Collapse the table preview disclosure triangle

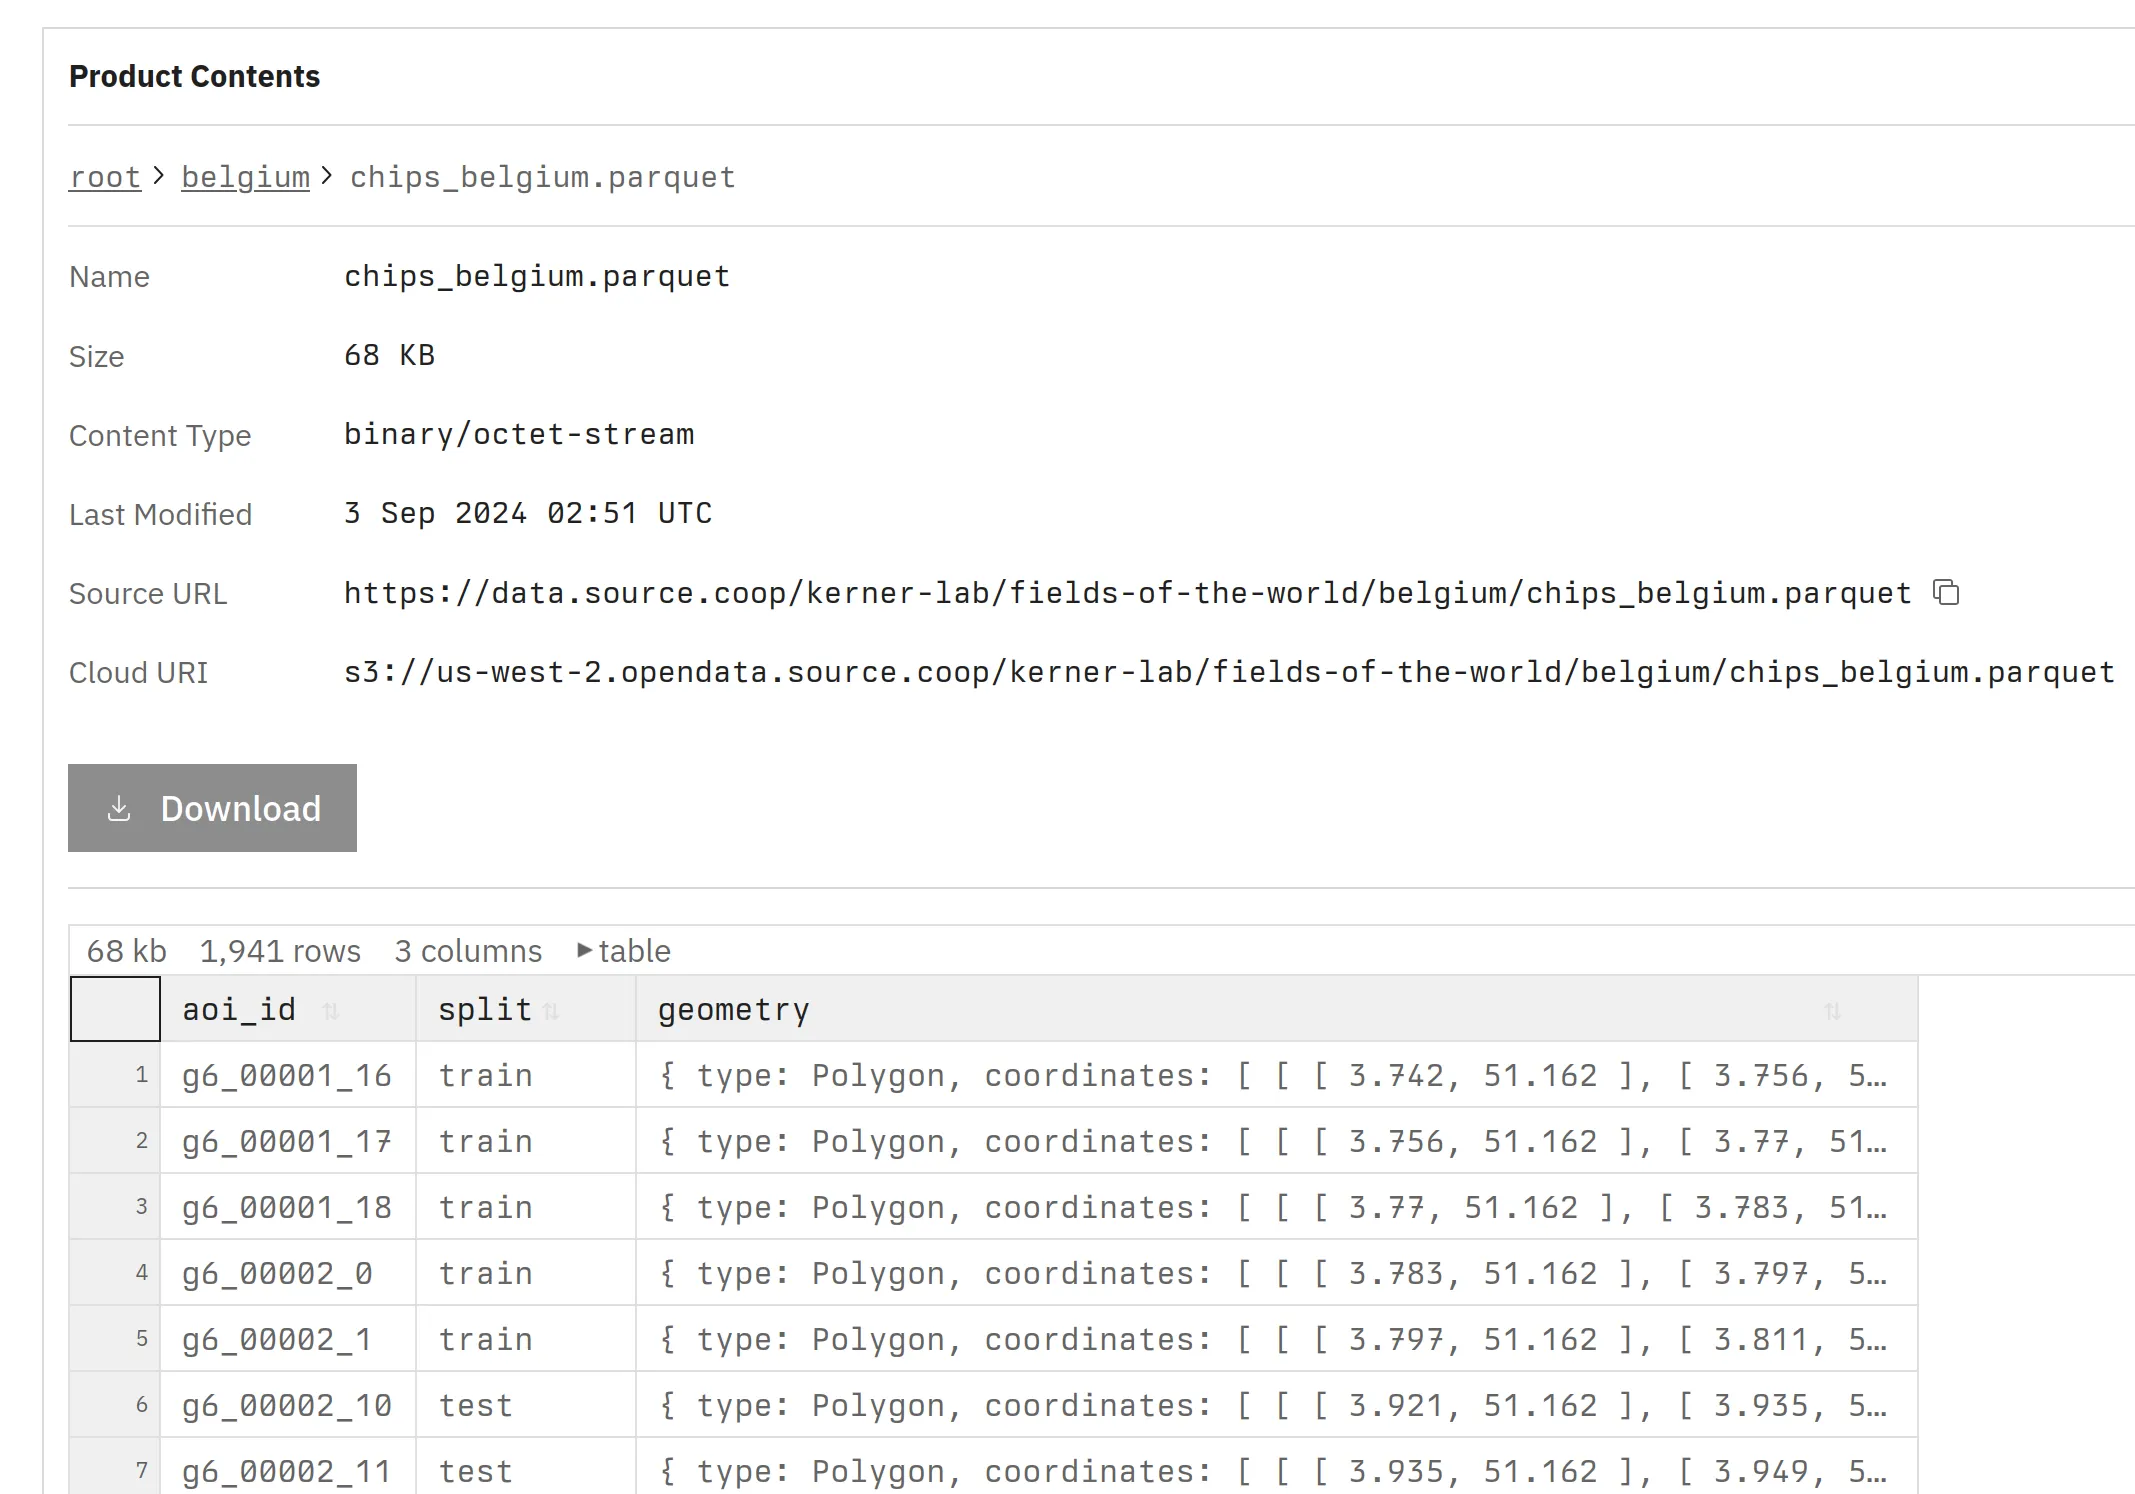[585, 950]
